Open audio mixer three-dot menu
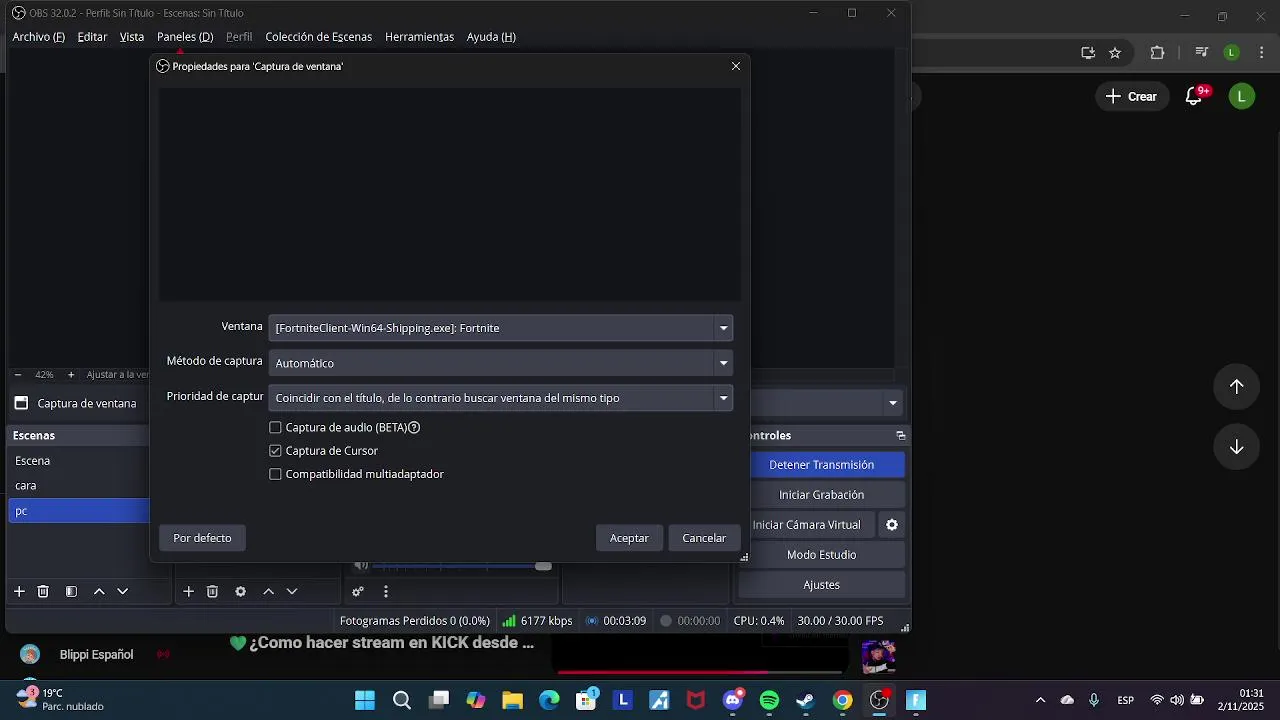The width and height of the screenshot is (1280, 720). (x=386, y=591)
